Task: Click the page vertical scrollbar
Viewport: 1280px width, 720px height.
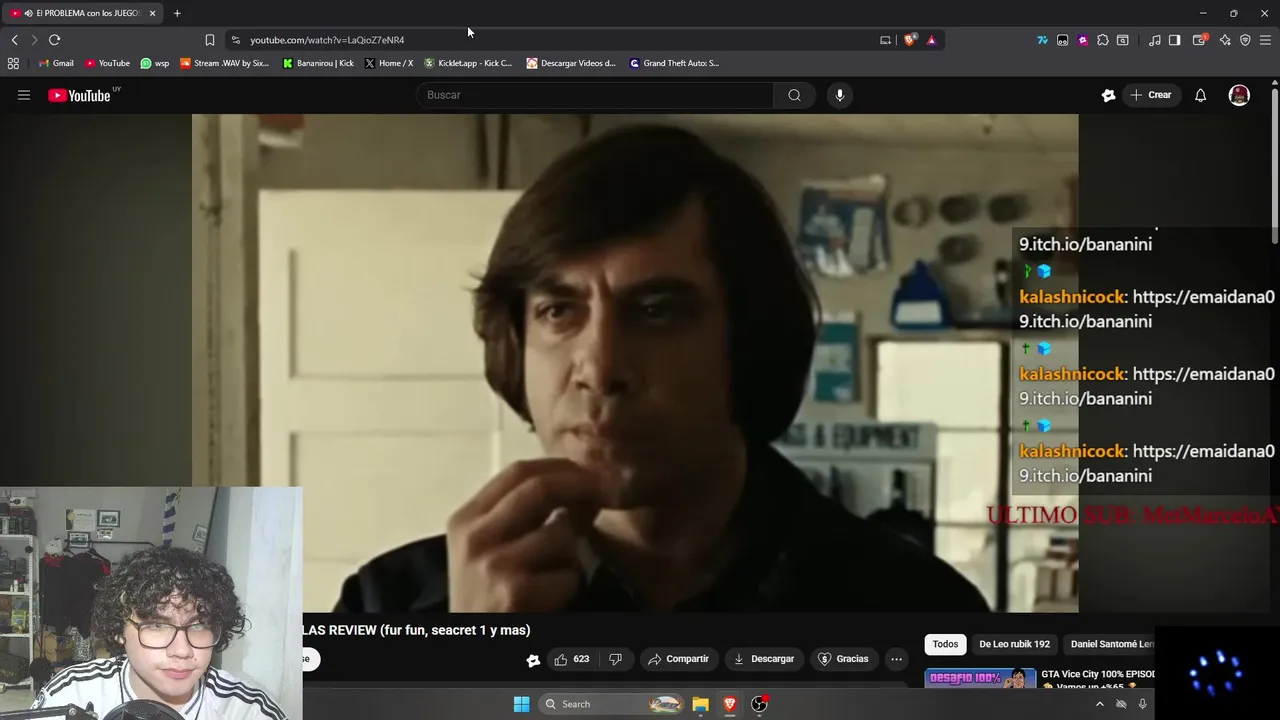Action: tap(1274, 165)
